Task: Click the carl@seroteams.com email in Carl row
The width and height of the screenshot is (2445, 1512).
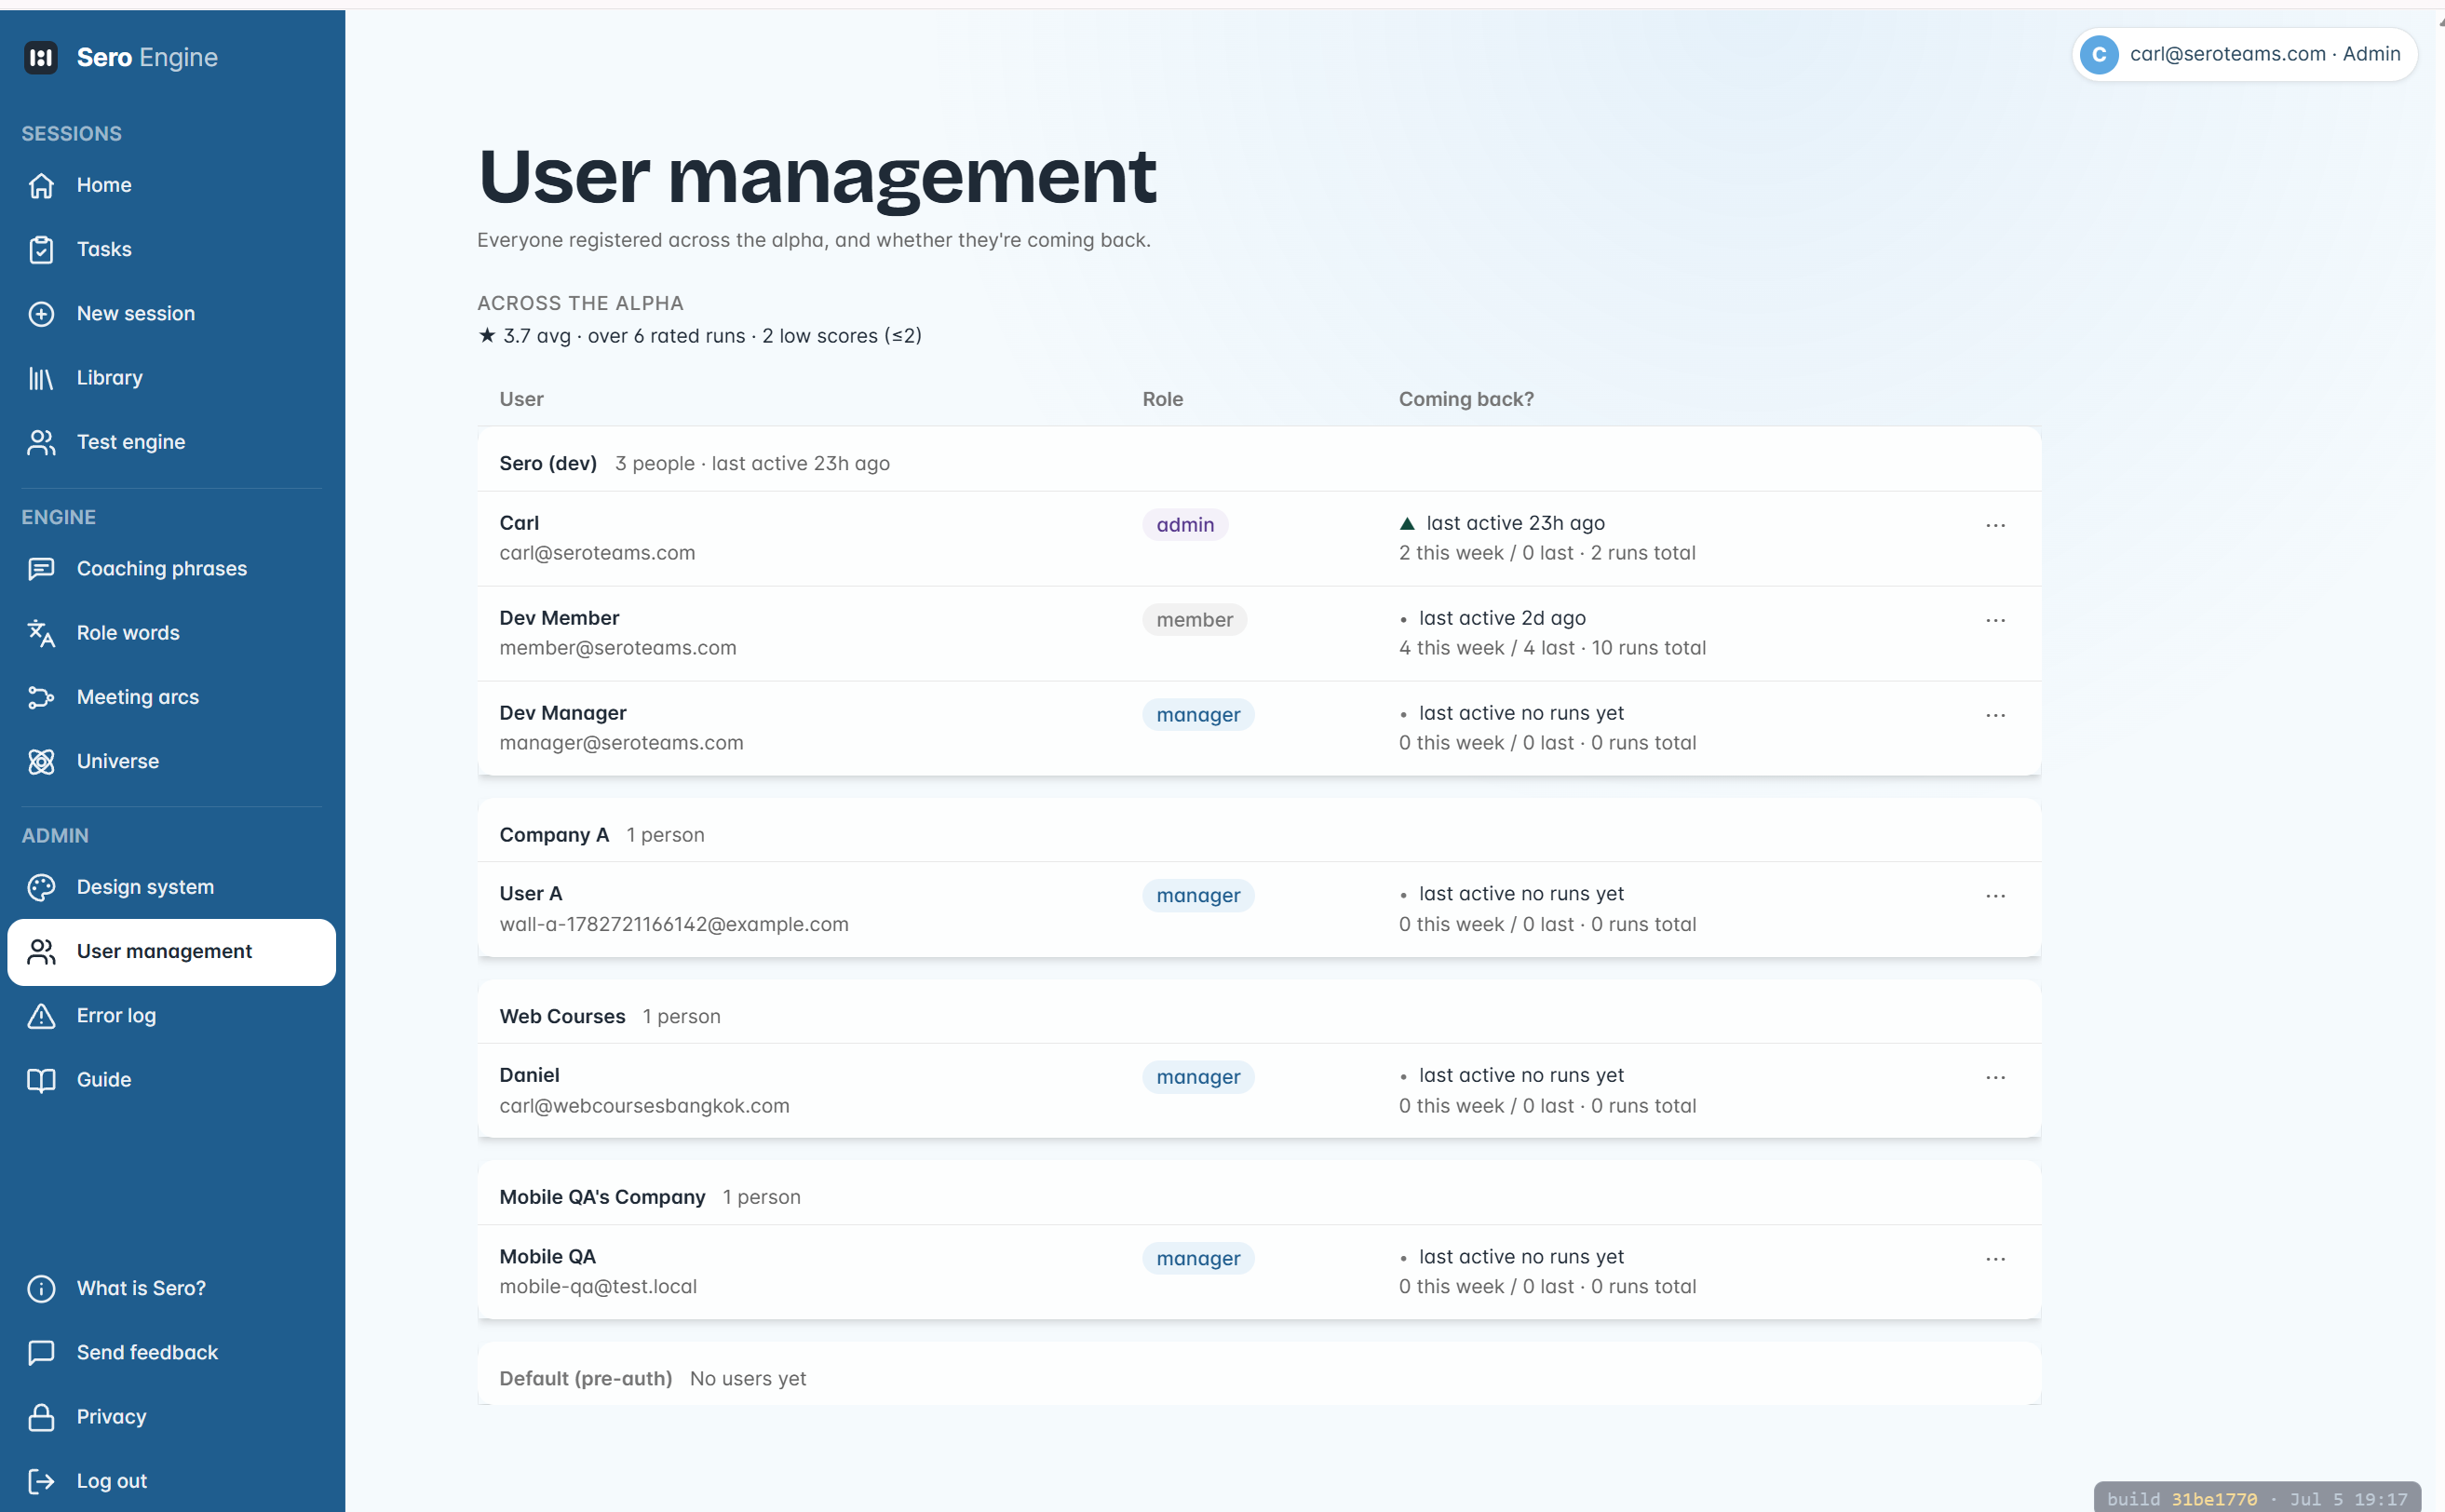Action: click(x=597, y=553)
